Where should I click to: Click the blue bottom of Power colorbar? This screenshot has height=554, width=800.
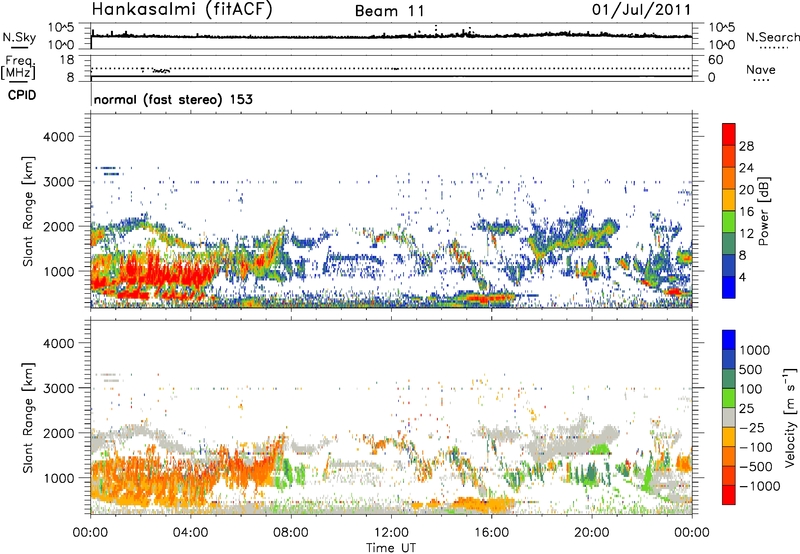pyautogui.click(x=729, y=287)
